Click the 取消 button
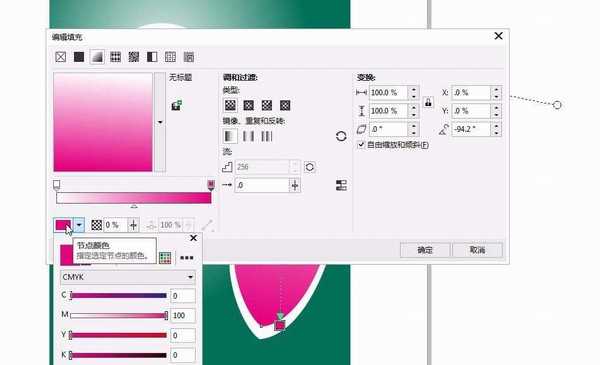The image size is (600, 365). tap(477, 250)
